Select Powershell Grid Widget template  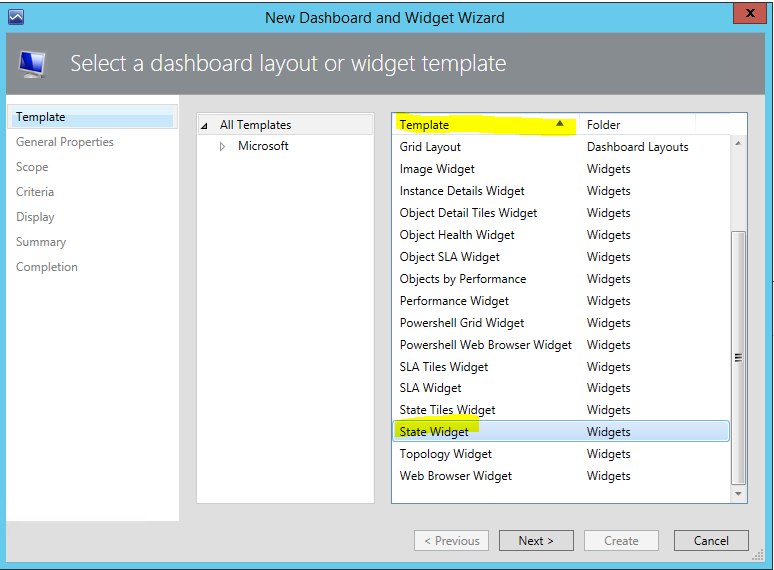(561, 323)
